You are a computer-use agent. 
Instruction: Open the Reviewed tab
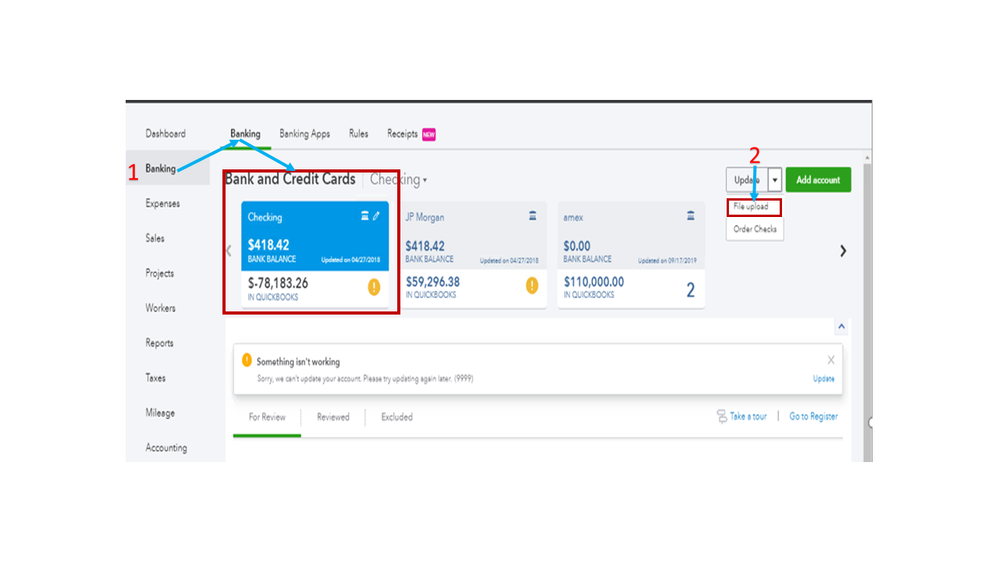pos(333,417)
